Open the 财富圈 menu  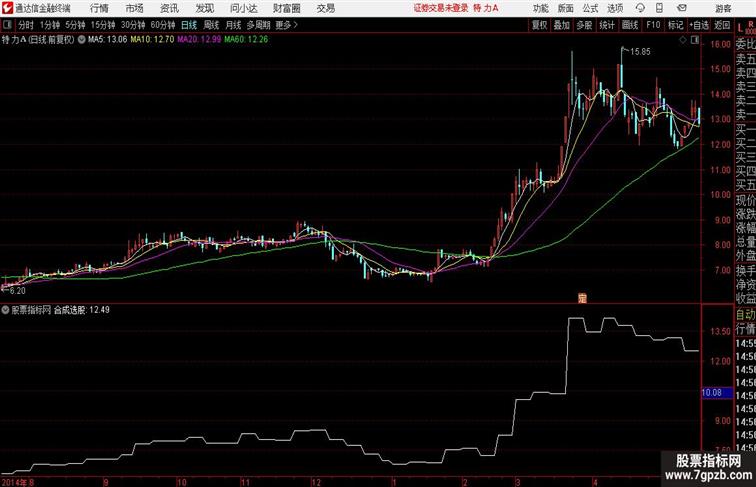[x=286, y=8]
